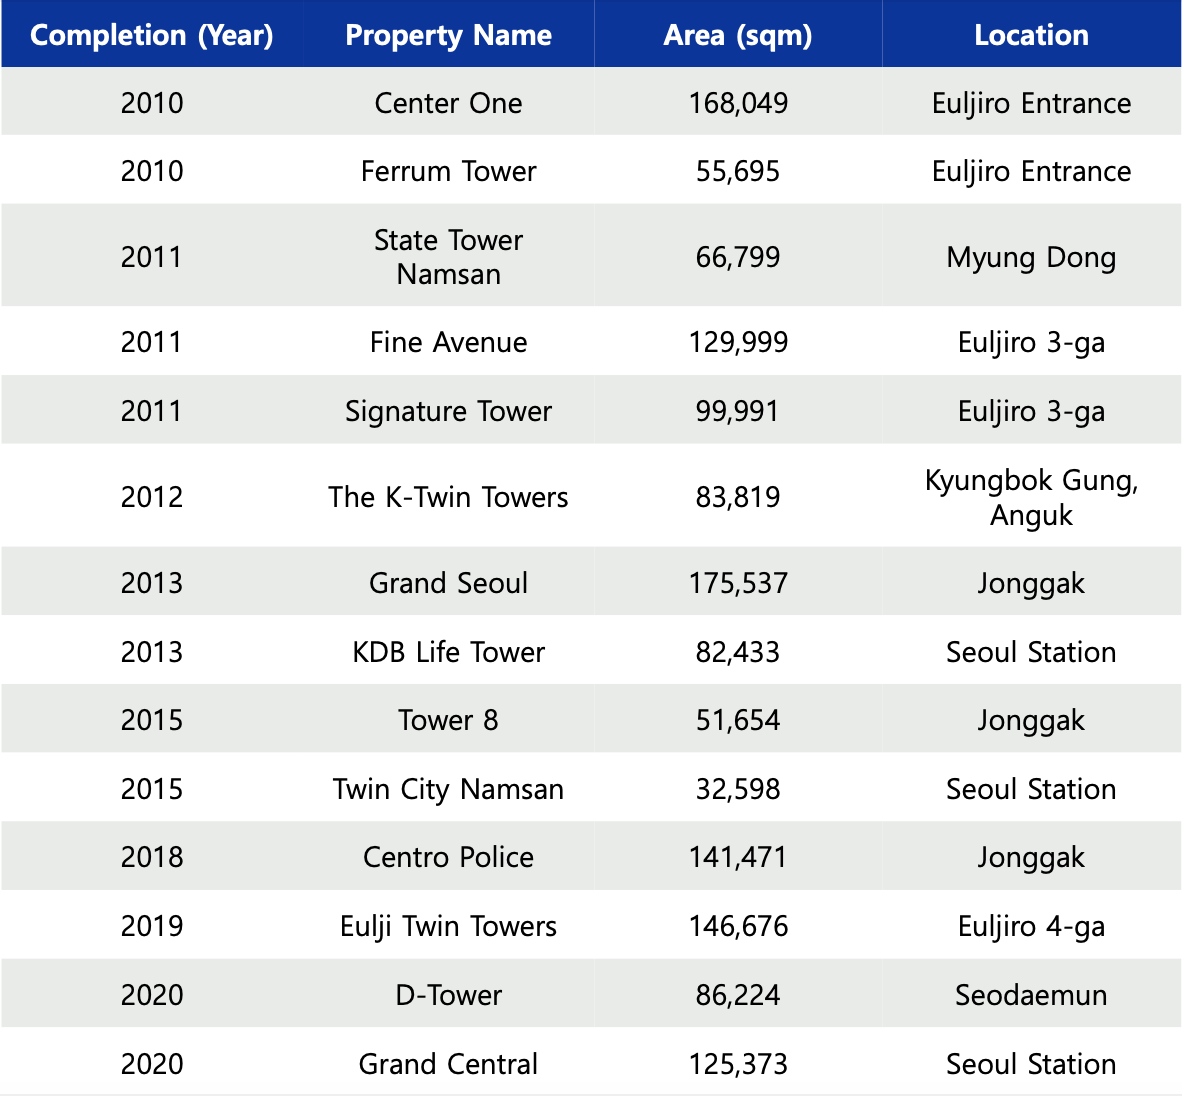Click the area value 82,433
Viewport: 1182px width, 1096px height.
[738, 652]
